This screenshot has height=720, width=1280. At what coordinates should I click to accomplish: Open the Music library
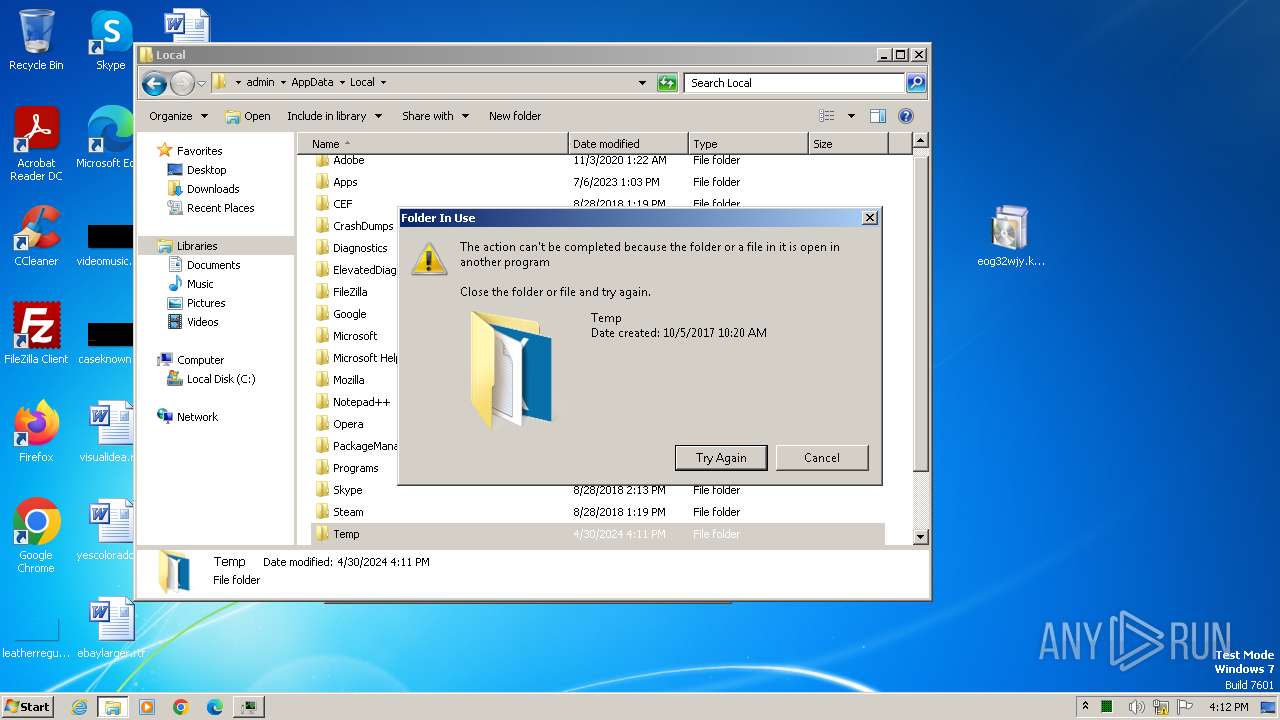(x=200, y=284)
